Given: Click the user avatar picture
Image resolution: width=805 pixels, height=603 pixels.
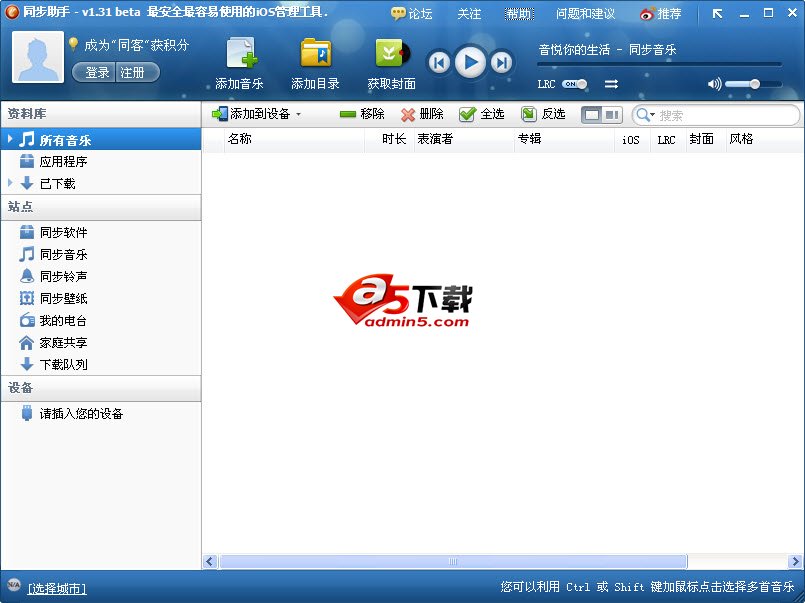Looking at the screenshot, I should [x=38, y=57].
